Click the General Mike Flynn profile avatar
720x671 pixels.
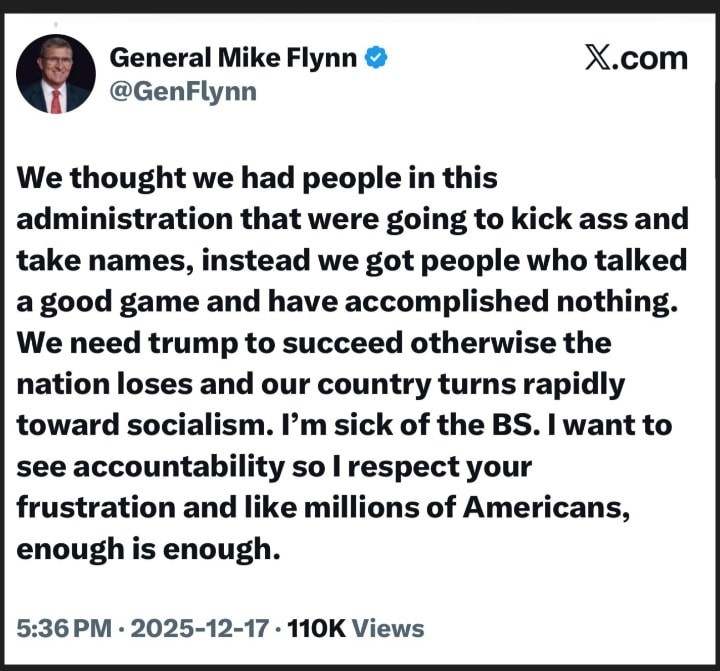point(56,73)
